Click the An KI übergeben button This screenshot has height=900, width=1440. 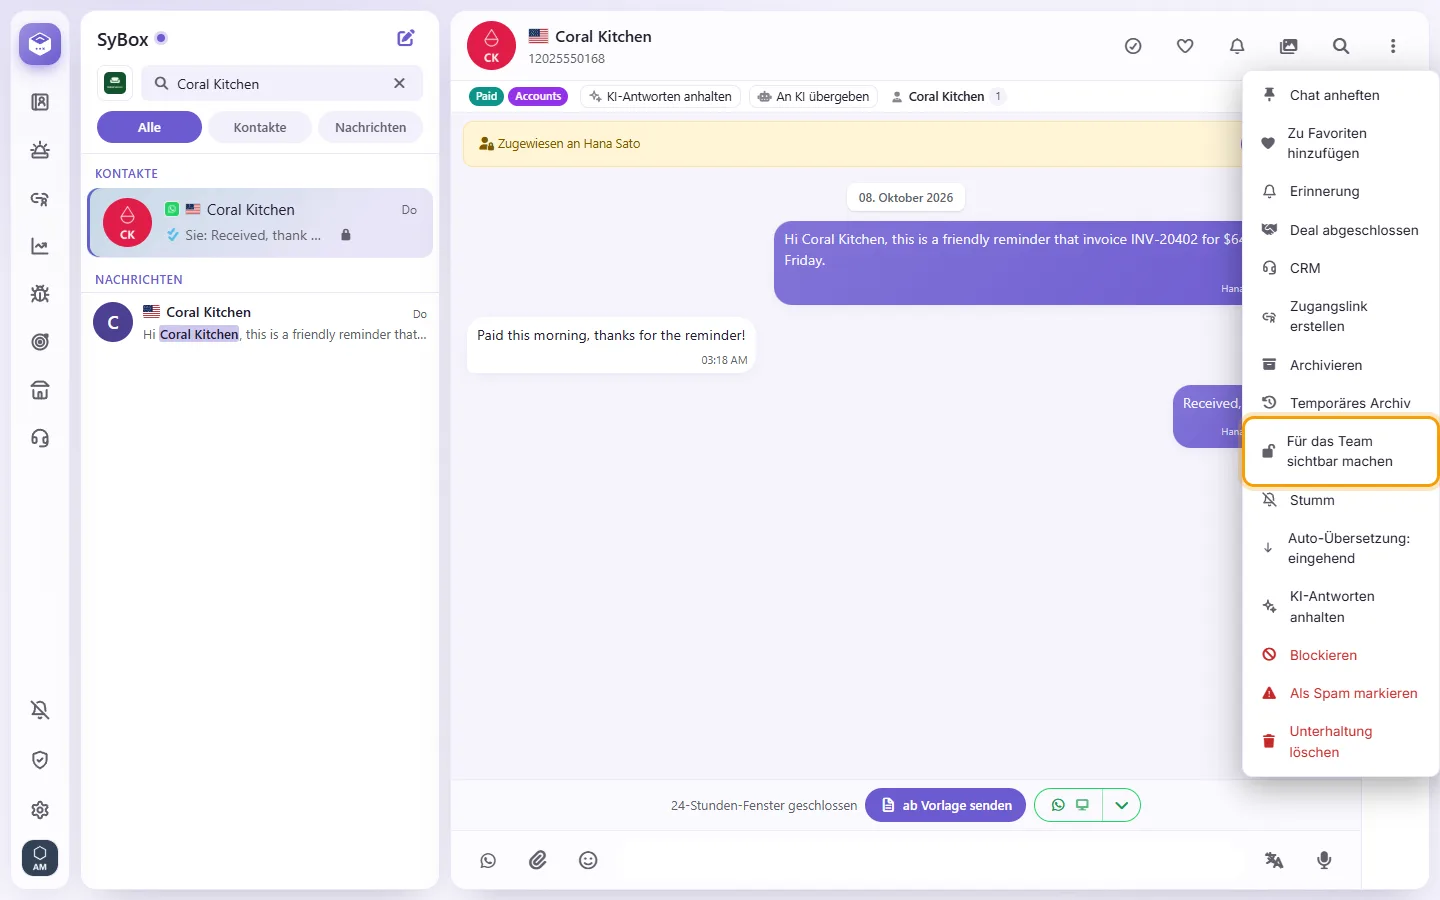point(813,96)
